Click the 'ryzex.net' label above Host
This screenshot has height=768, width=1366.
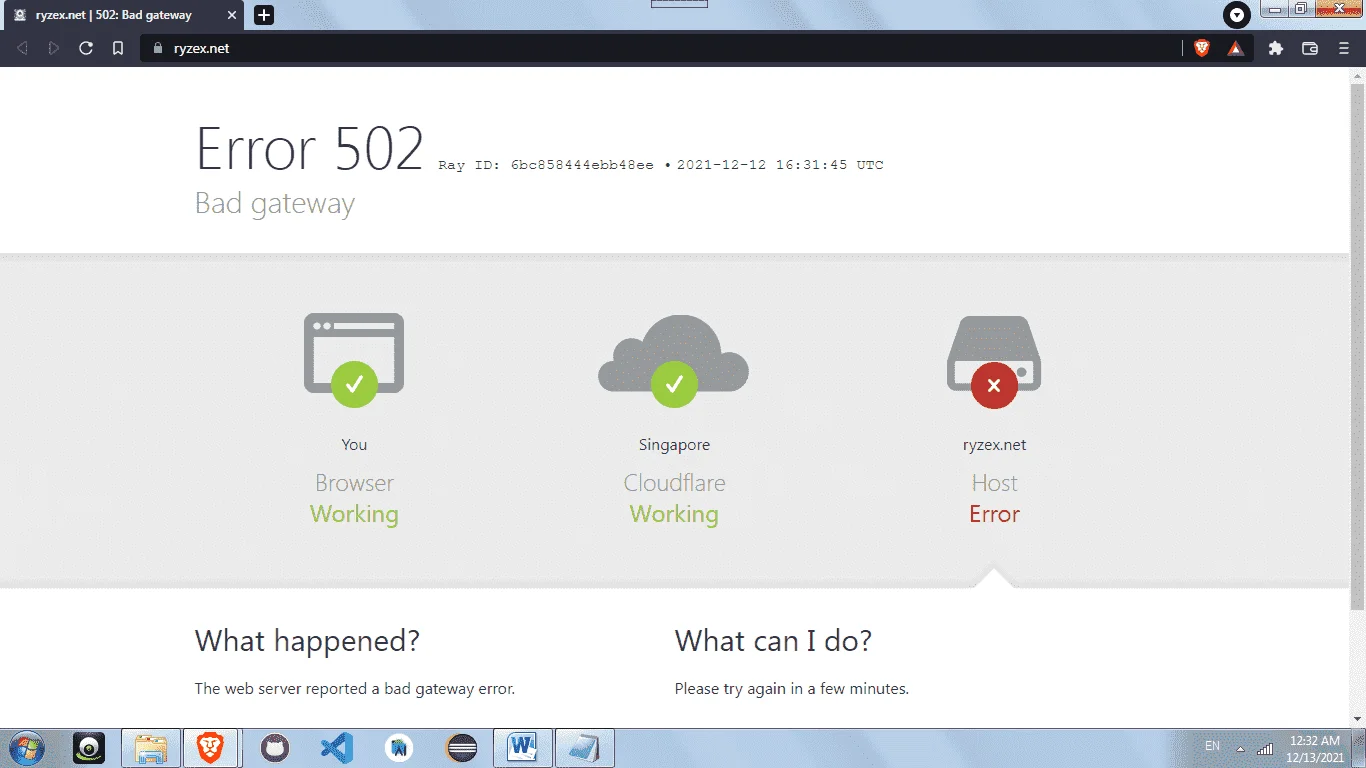[x=994, y=445]
